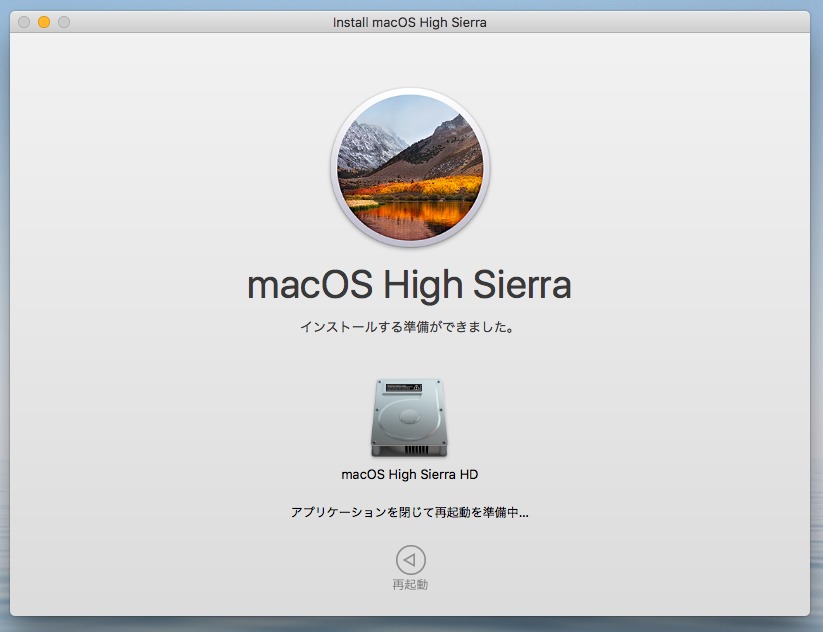
Task: Click the greyed-out zoom window button
Action: (x=64, y=22)
